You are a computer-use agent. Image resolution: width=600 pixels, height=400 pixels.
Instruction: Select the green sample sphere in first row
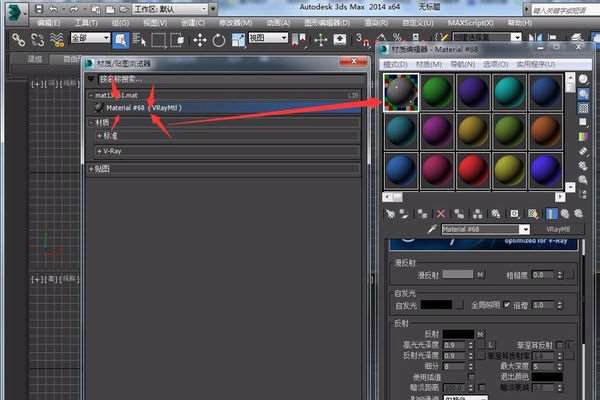[437, 91]
